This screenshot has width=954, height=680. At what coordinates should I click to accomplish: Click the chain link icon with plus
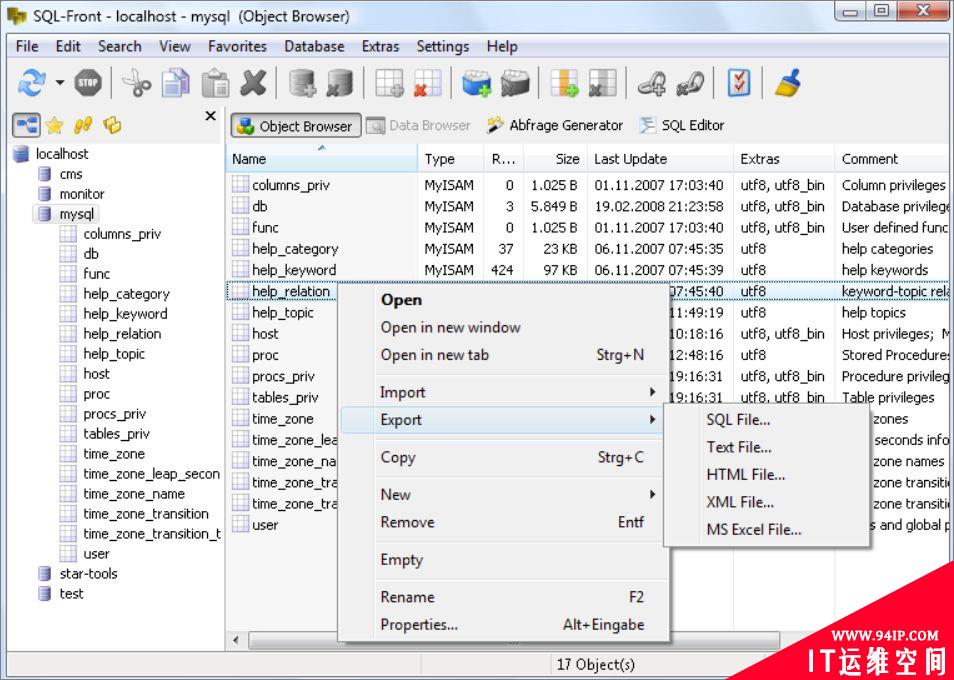point(652,83)
